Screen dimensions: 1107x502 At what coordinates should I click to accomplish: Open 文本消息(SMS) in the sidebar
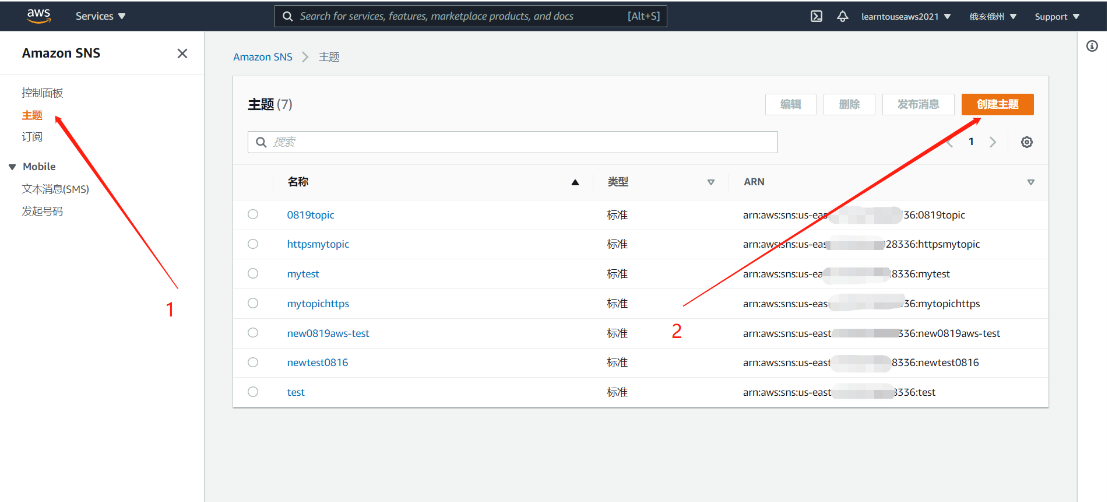click(56, 189)
